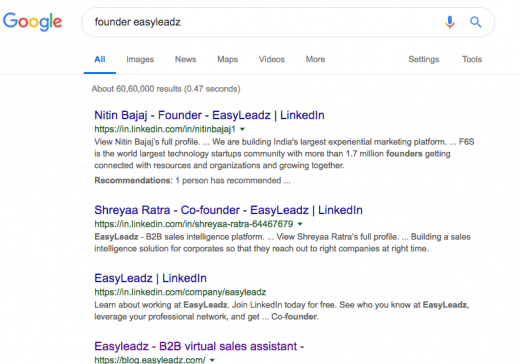
Task: Click the blue magnifier search button
Action: [476, 22]
